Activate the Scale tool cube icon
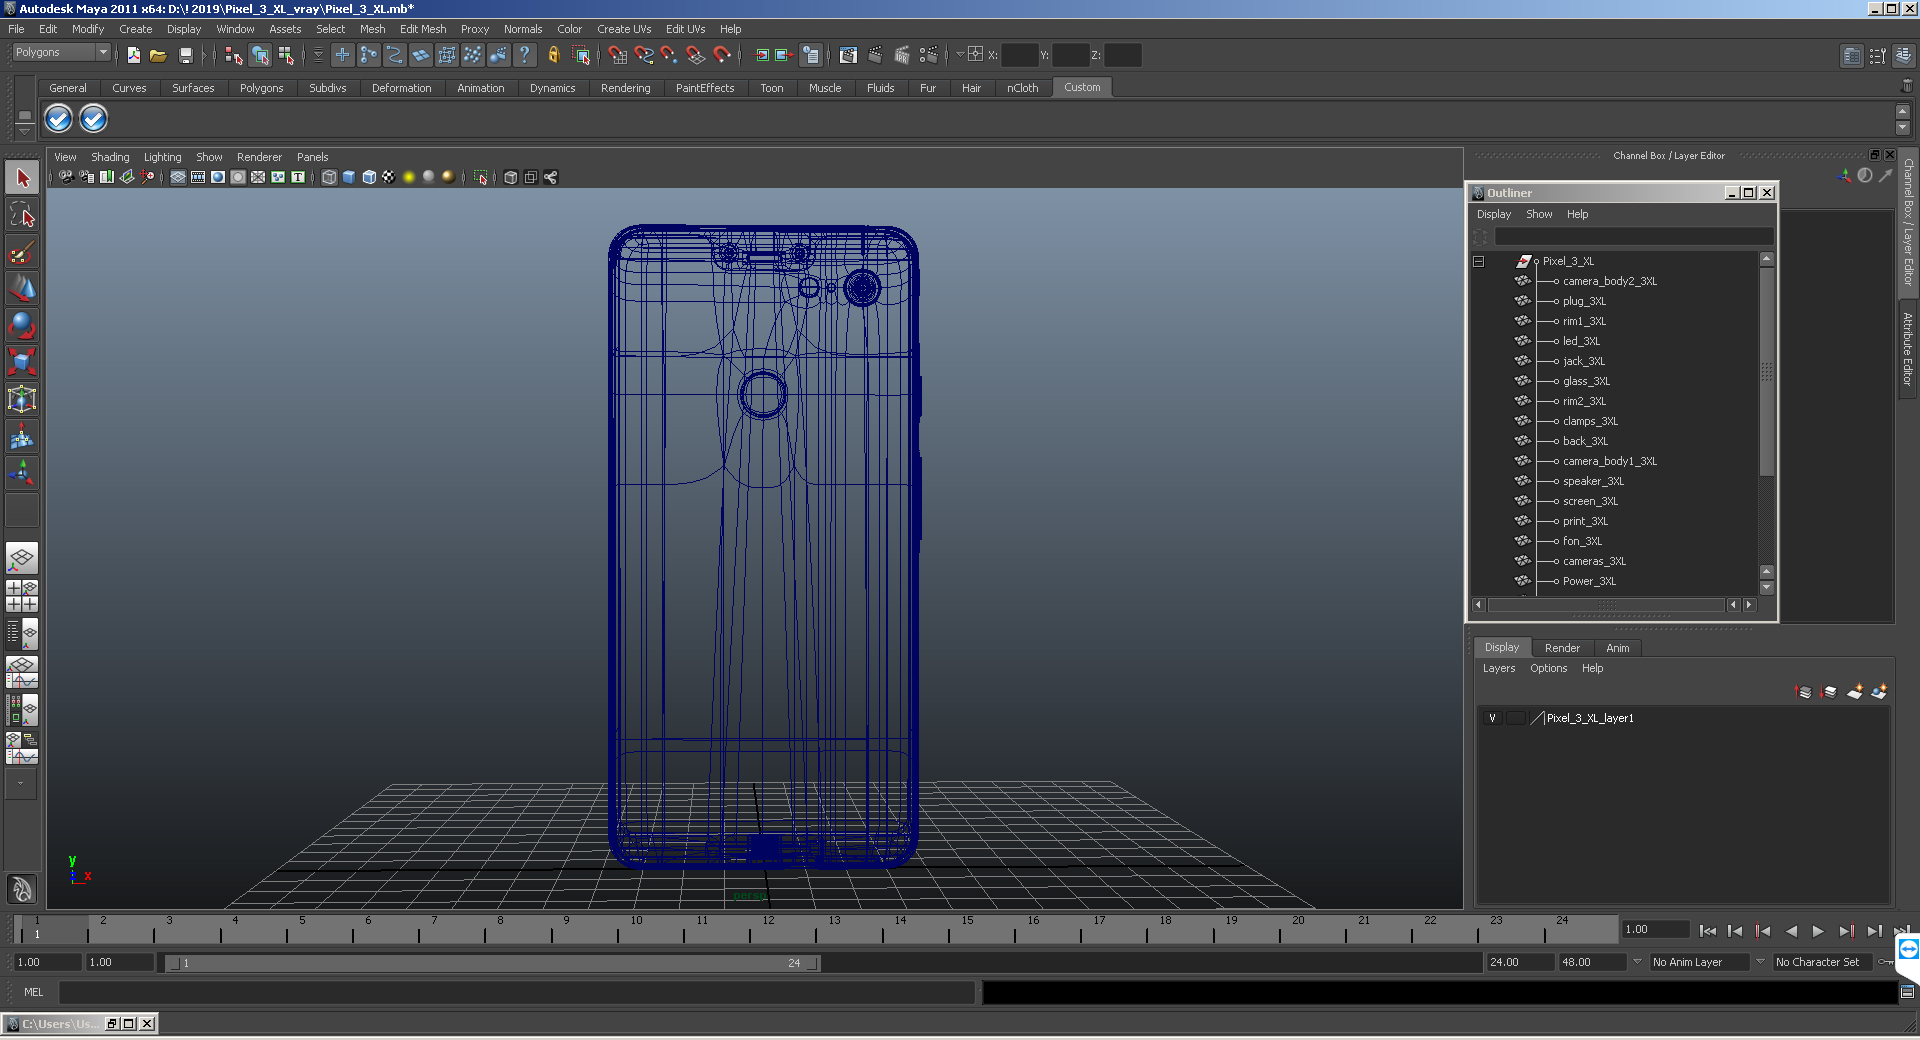This screenshot has height=1040, width=1920. coord(22,361)
